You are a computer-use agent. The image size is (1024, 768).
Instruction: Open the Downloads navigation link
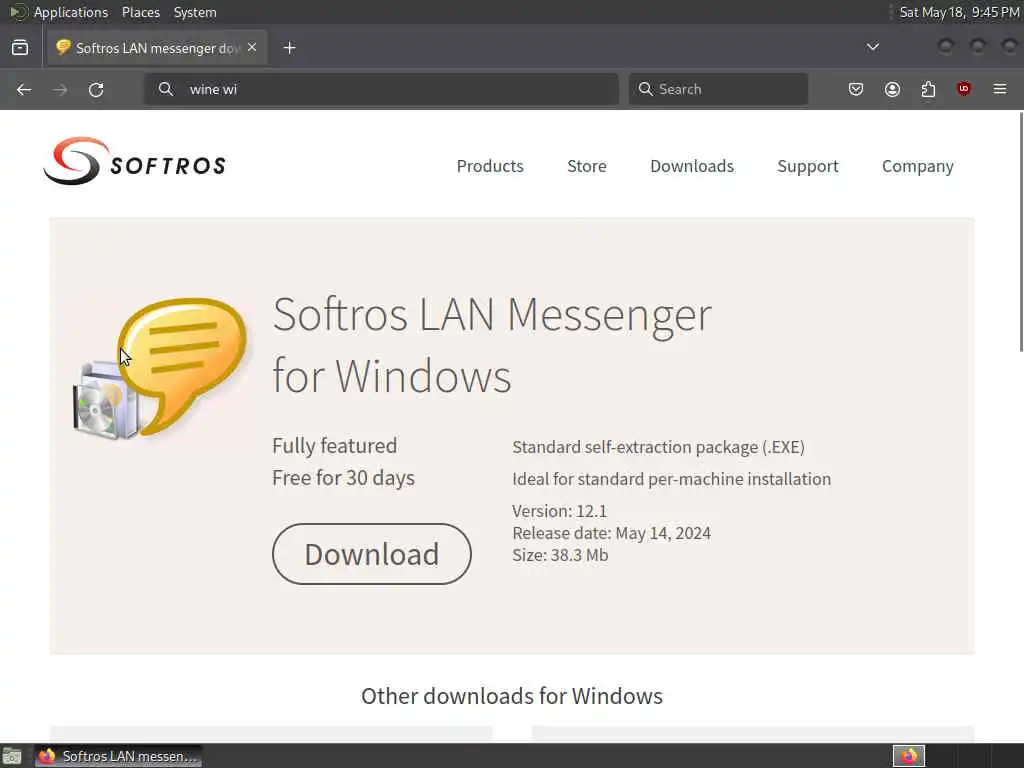coord(692,167)
